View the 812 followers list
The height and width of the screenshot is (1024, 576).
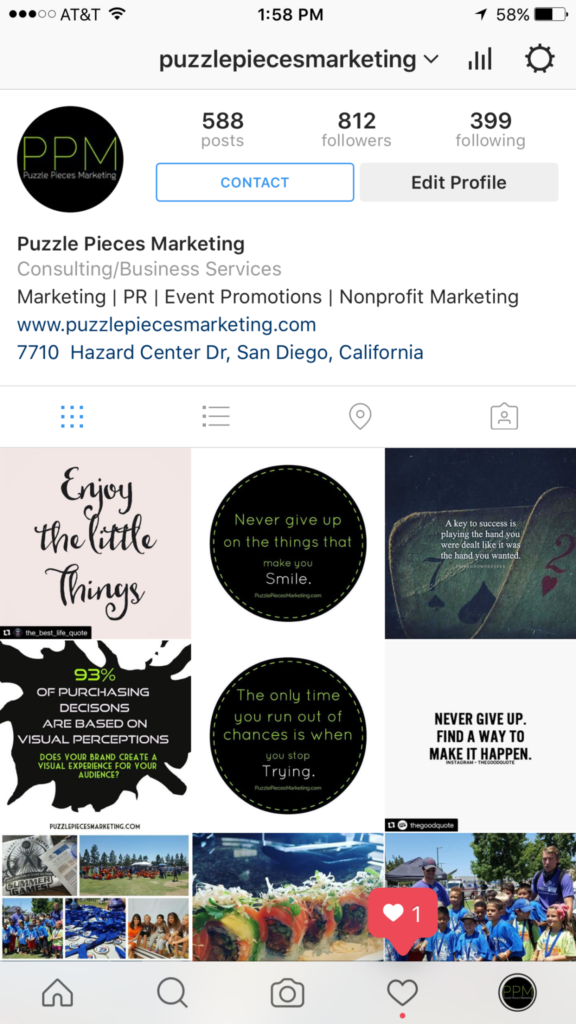pos(357,129)
